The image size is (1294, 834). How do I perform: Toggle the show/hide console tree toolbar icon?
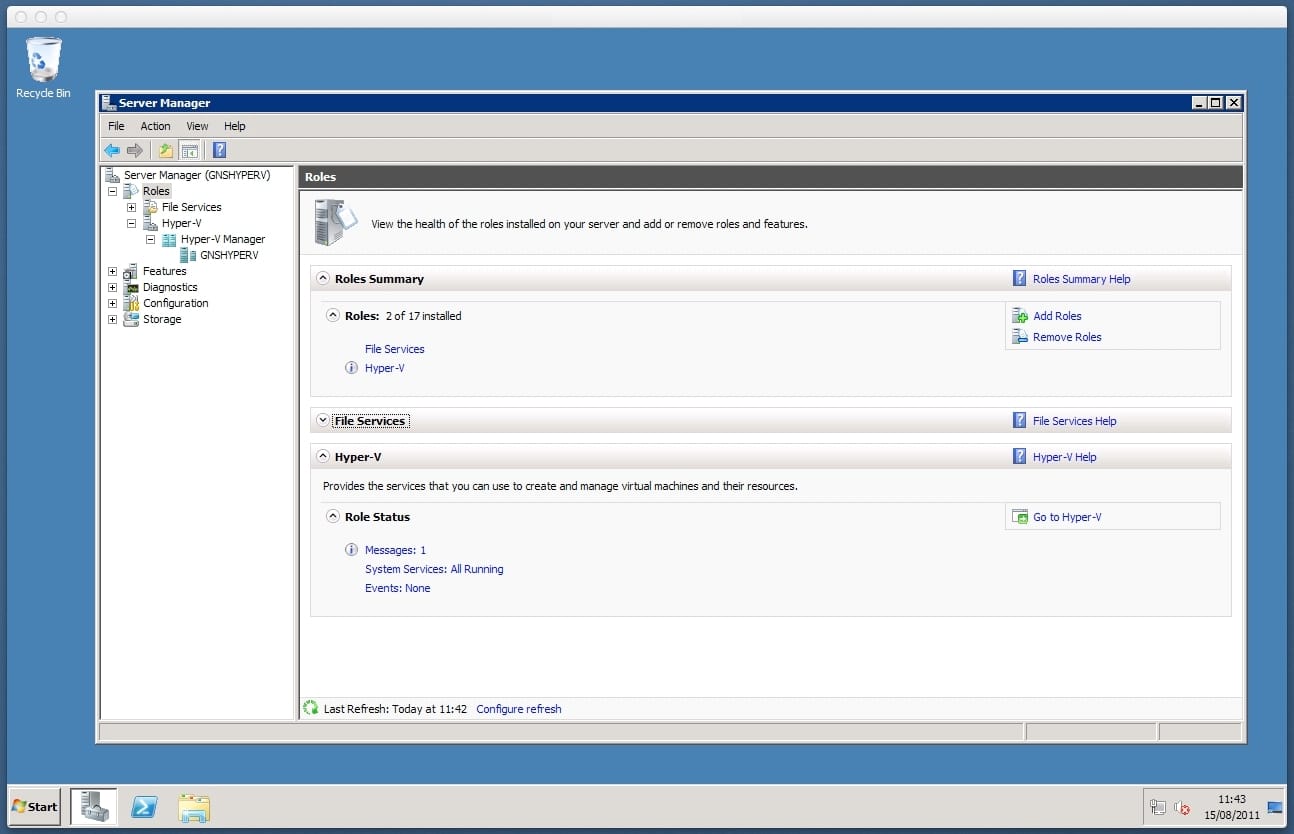click(x=190, y=150)
